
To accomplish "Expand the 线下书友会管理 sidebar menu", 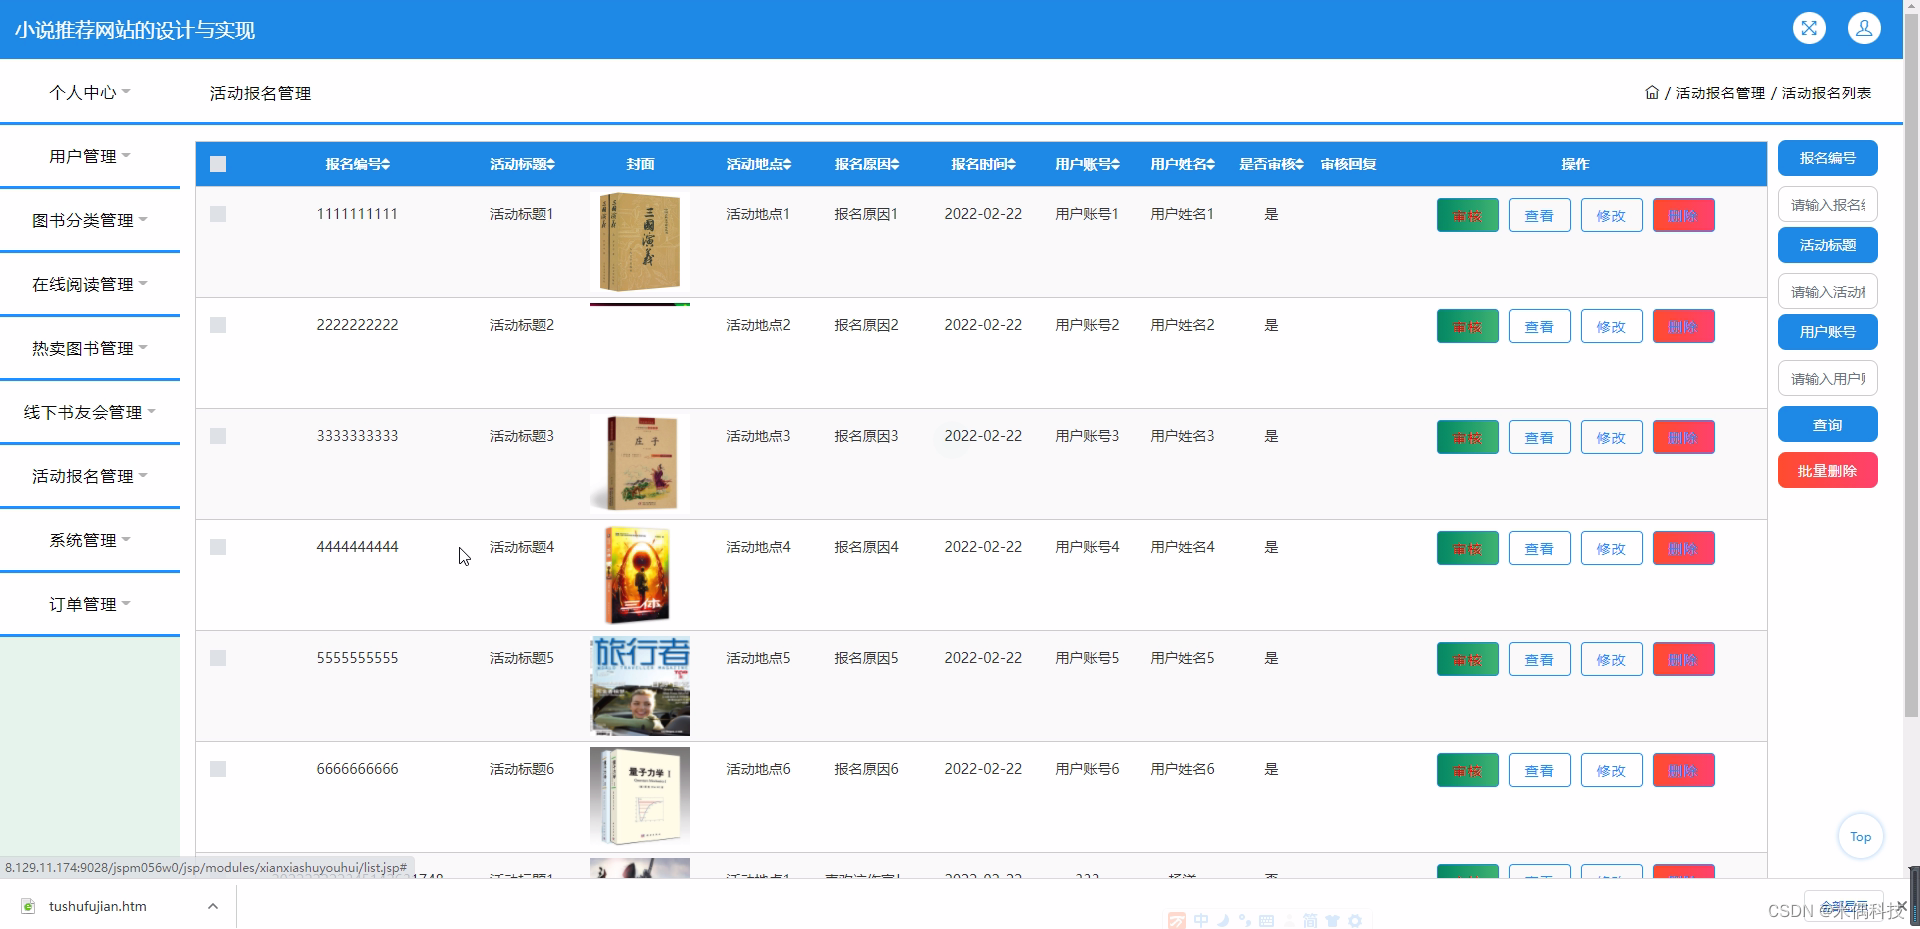I will [90, 412].
